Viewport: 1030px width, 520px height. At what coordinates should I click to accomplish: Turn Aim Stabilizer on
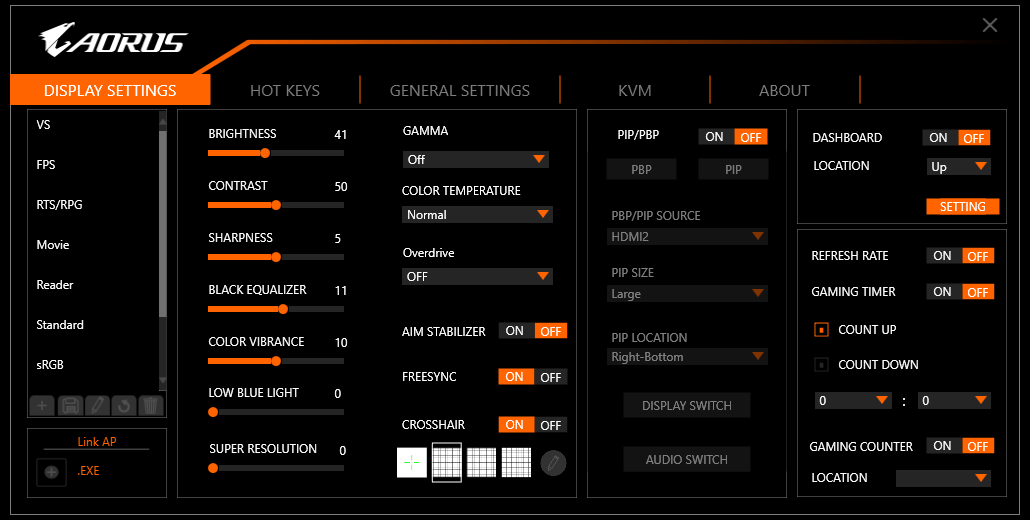click(x=516, y=331)
